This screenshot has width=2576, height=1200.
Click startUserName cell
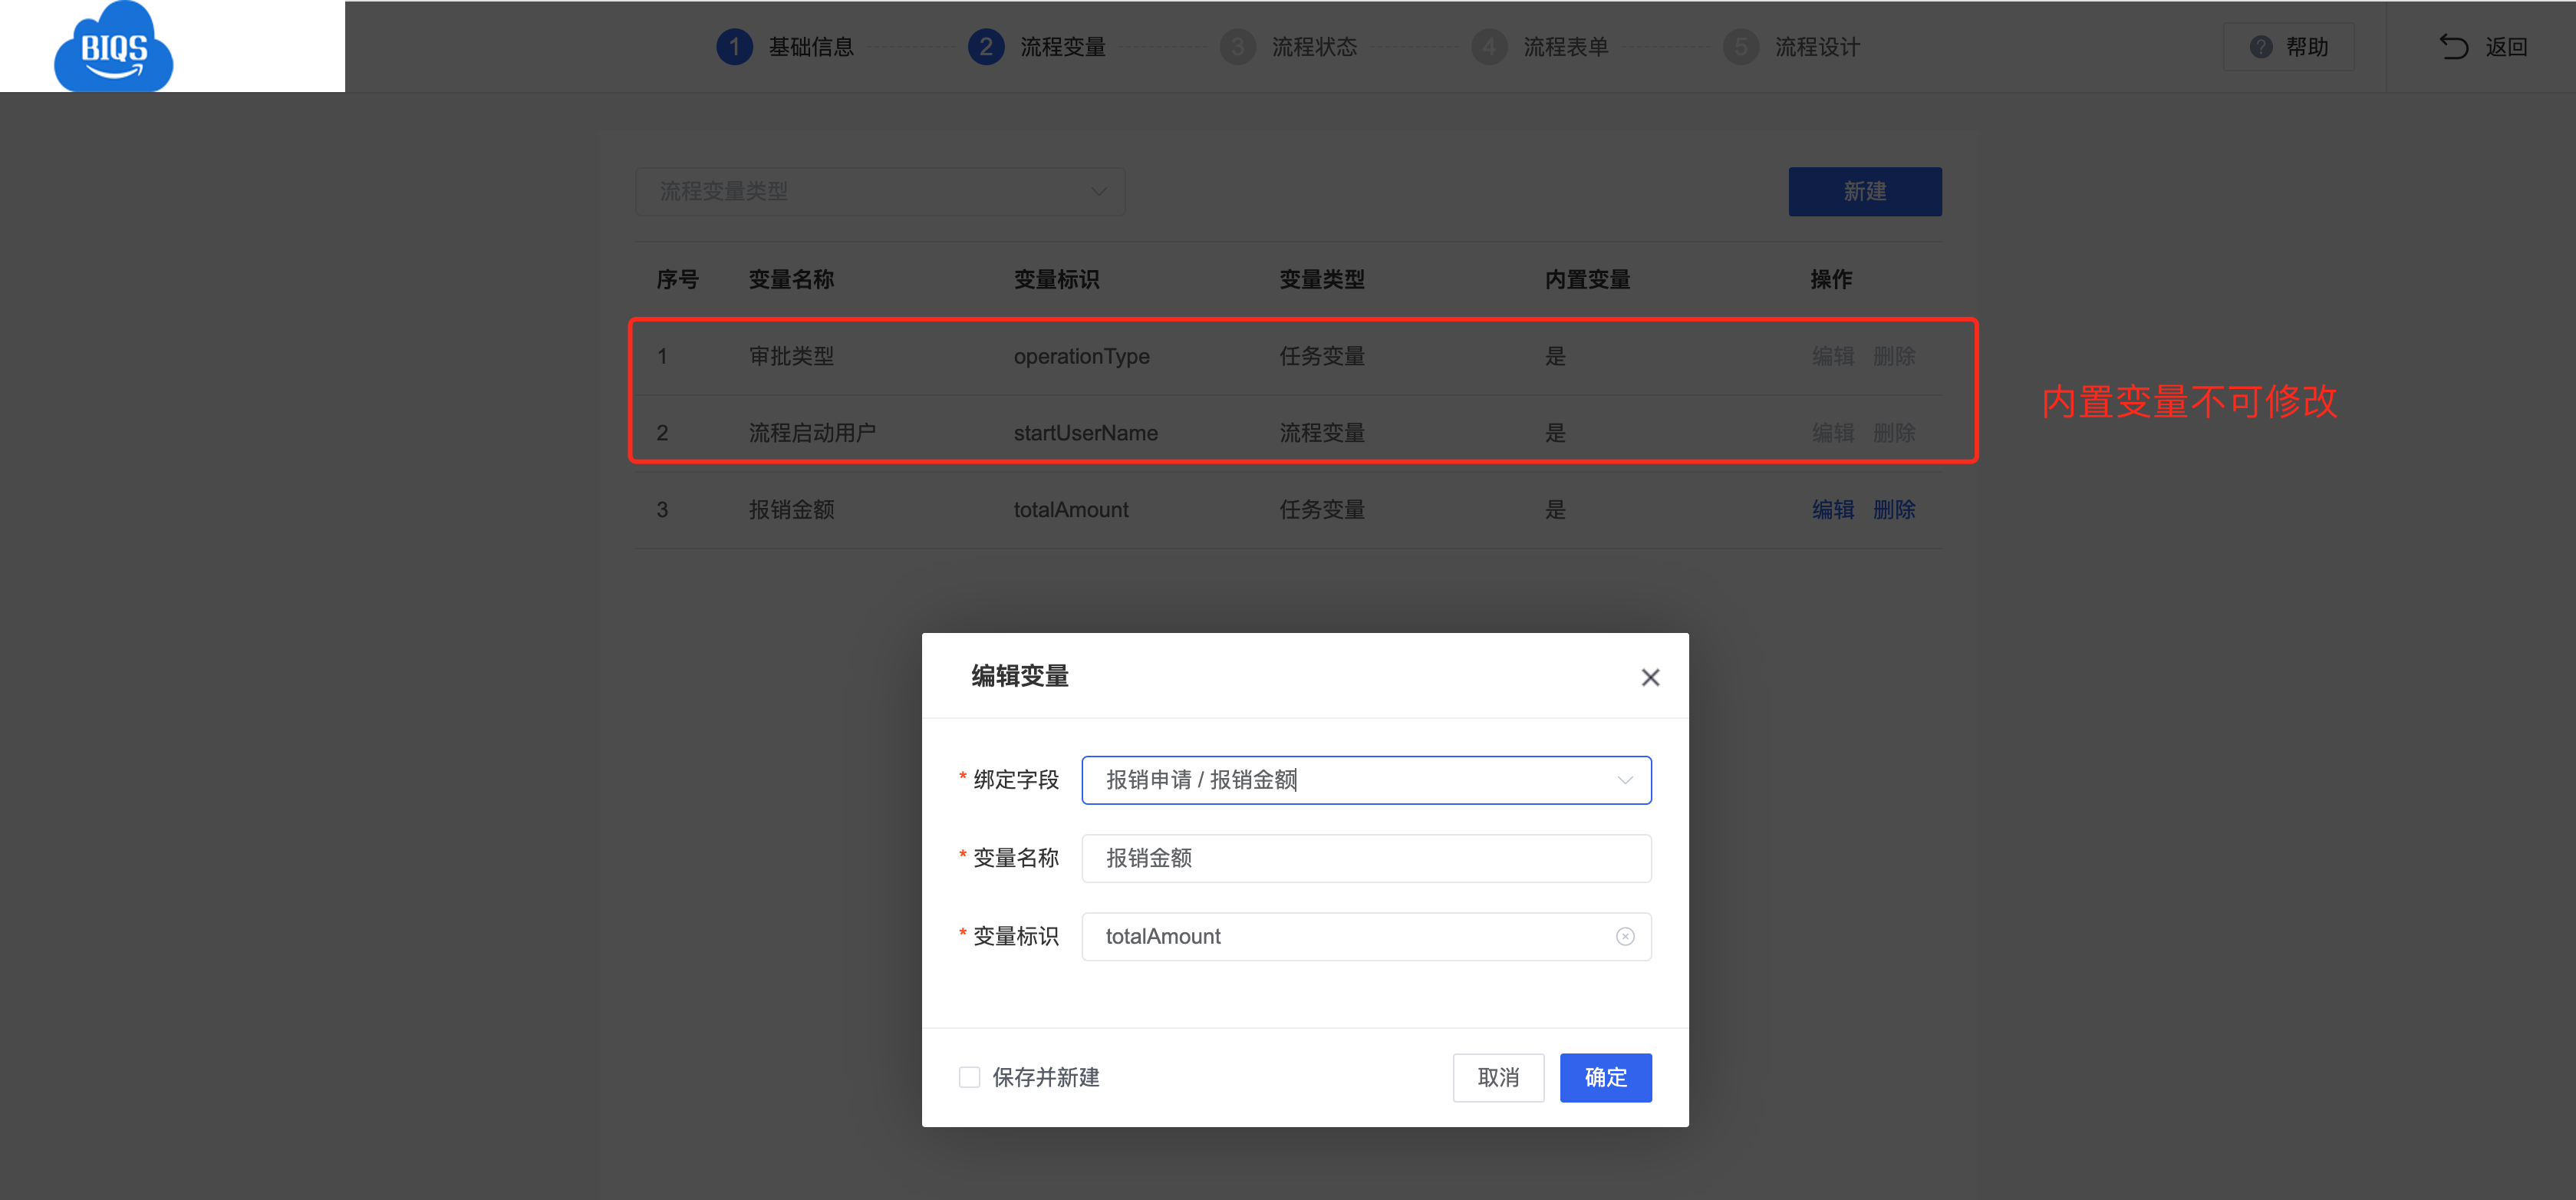(x=1085, y=433)
